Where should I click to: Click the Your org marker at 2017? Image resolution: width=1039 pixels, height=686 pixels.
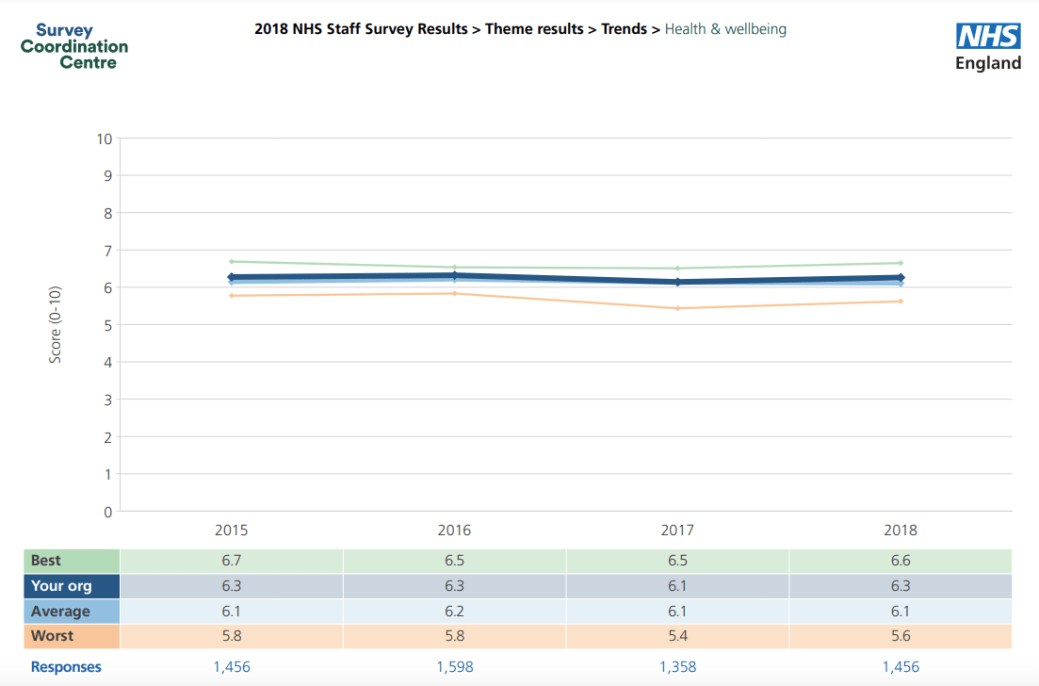(677, 283)
